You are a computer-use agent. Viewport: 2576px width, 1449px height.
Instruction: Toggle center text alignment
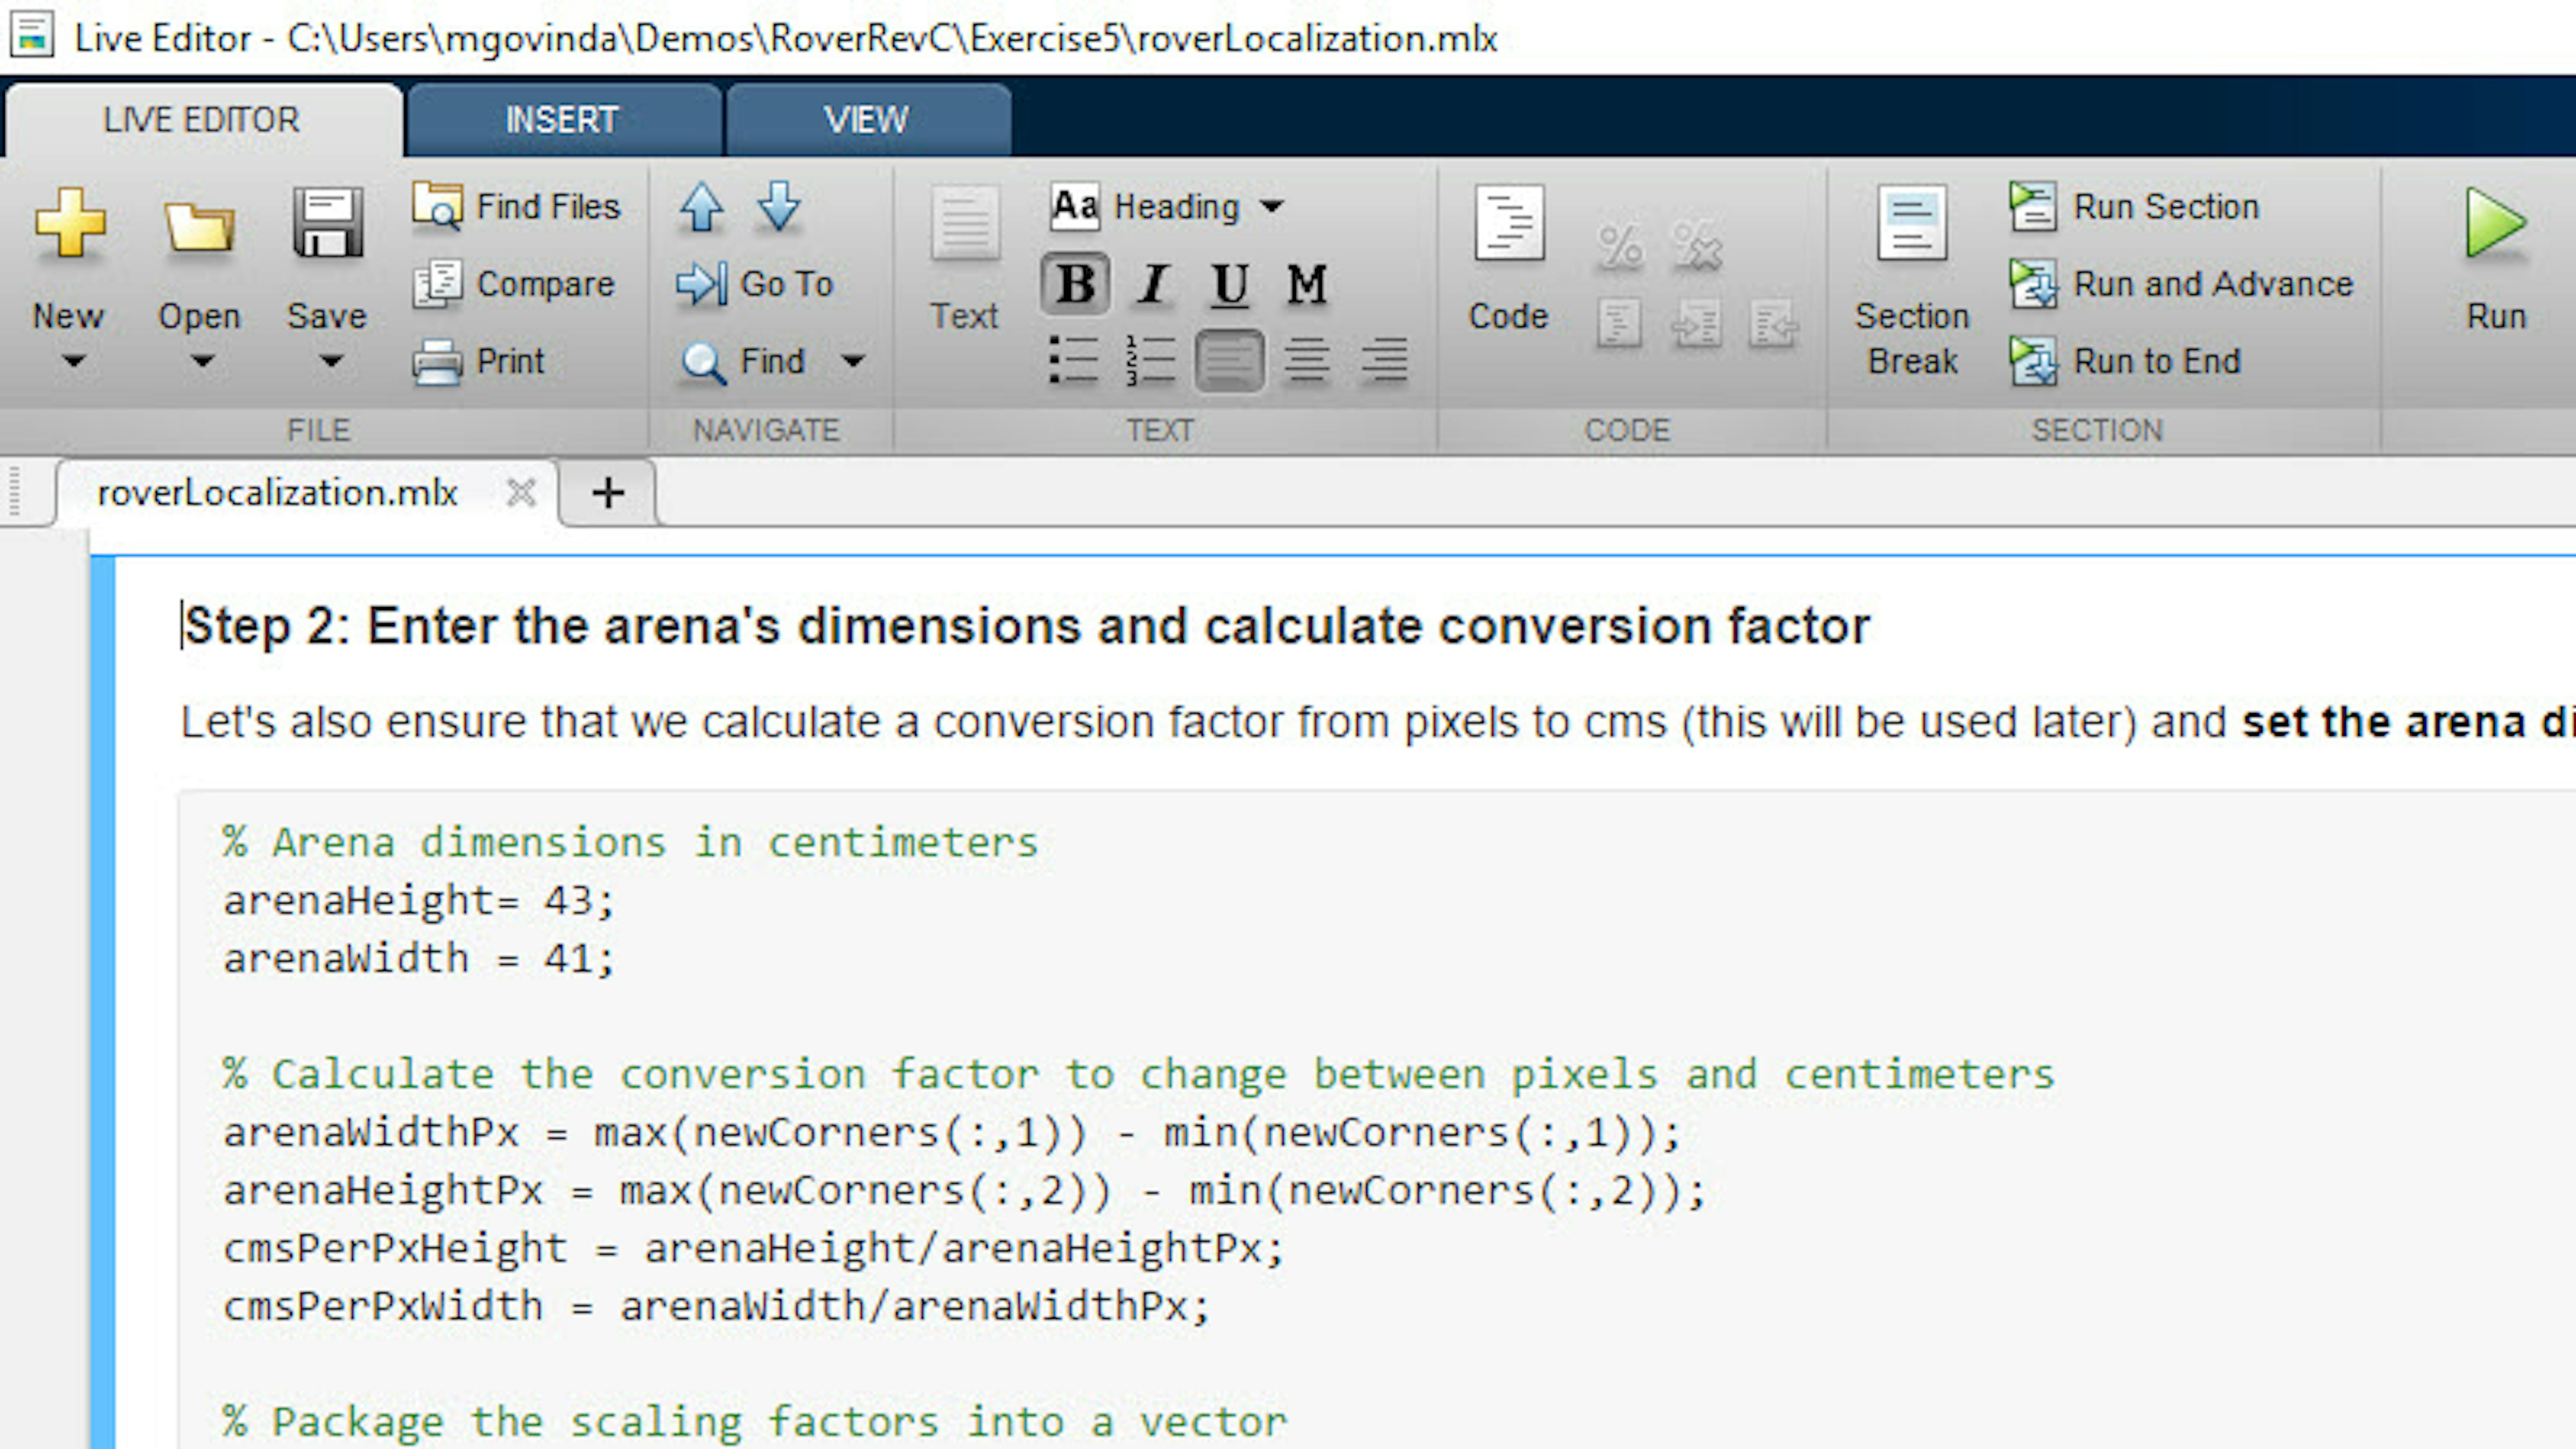(1306, 360)
